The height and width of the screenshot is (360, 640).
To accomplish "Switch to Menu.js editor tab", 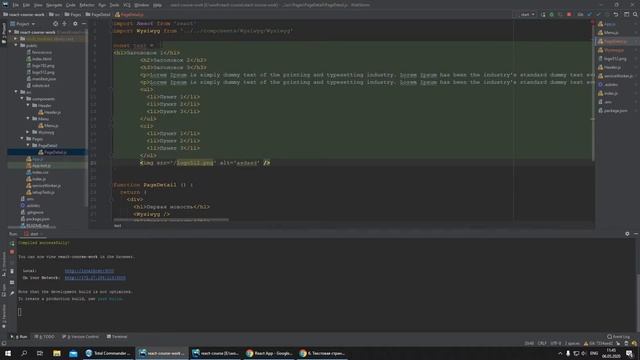I will tap(609, 33).
